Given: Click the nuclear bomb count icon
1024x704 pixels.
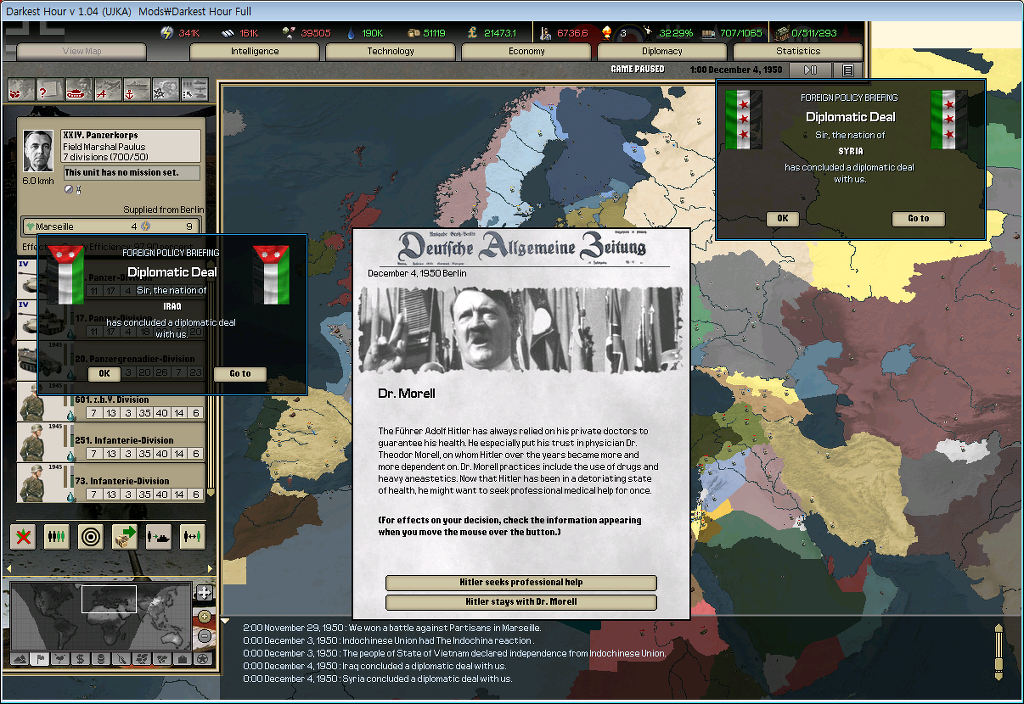Looking at the screenshot, I should click(607, 32).
